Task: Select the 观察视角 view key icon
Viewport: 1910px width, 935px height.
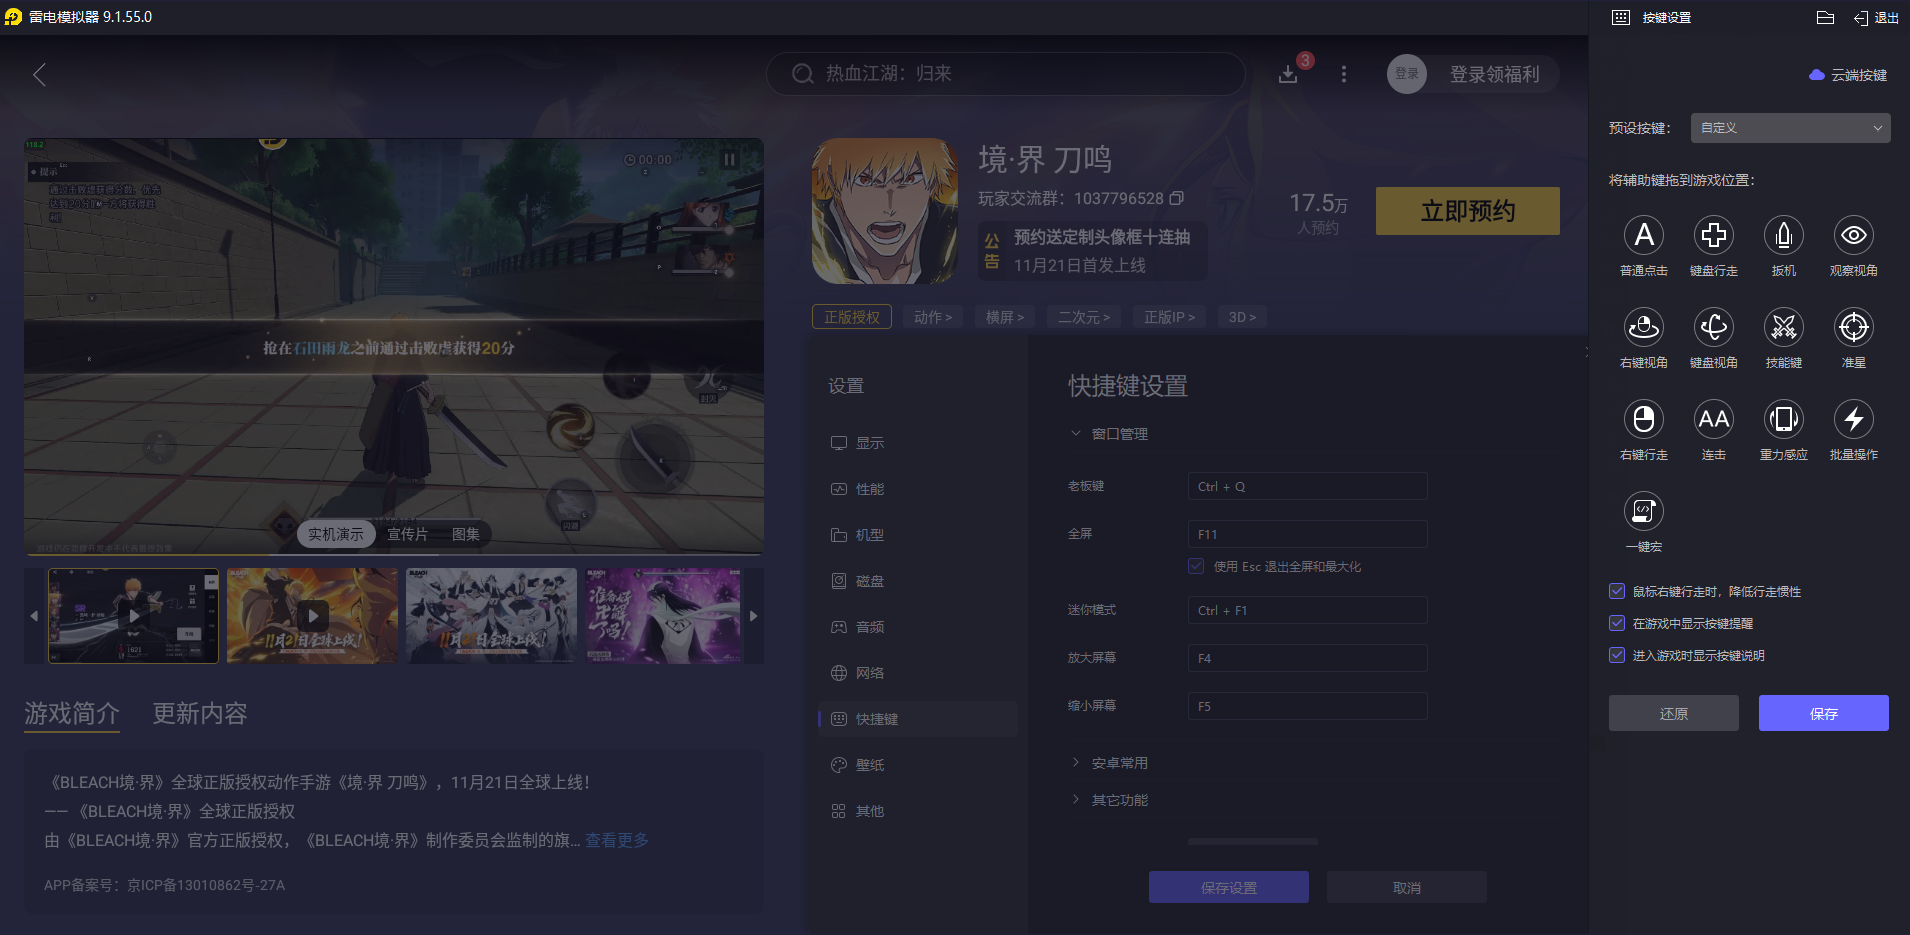Action: [1853, 236]
